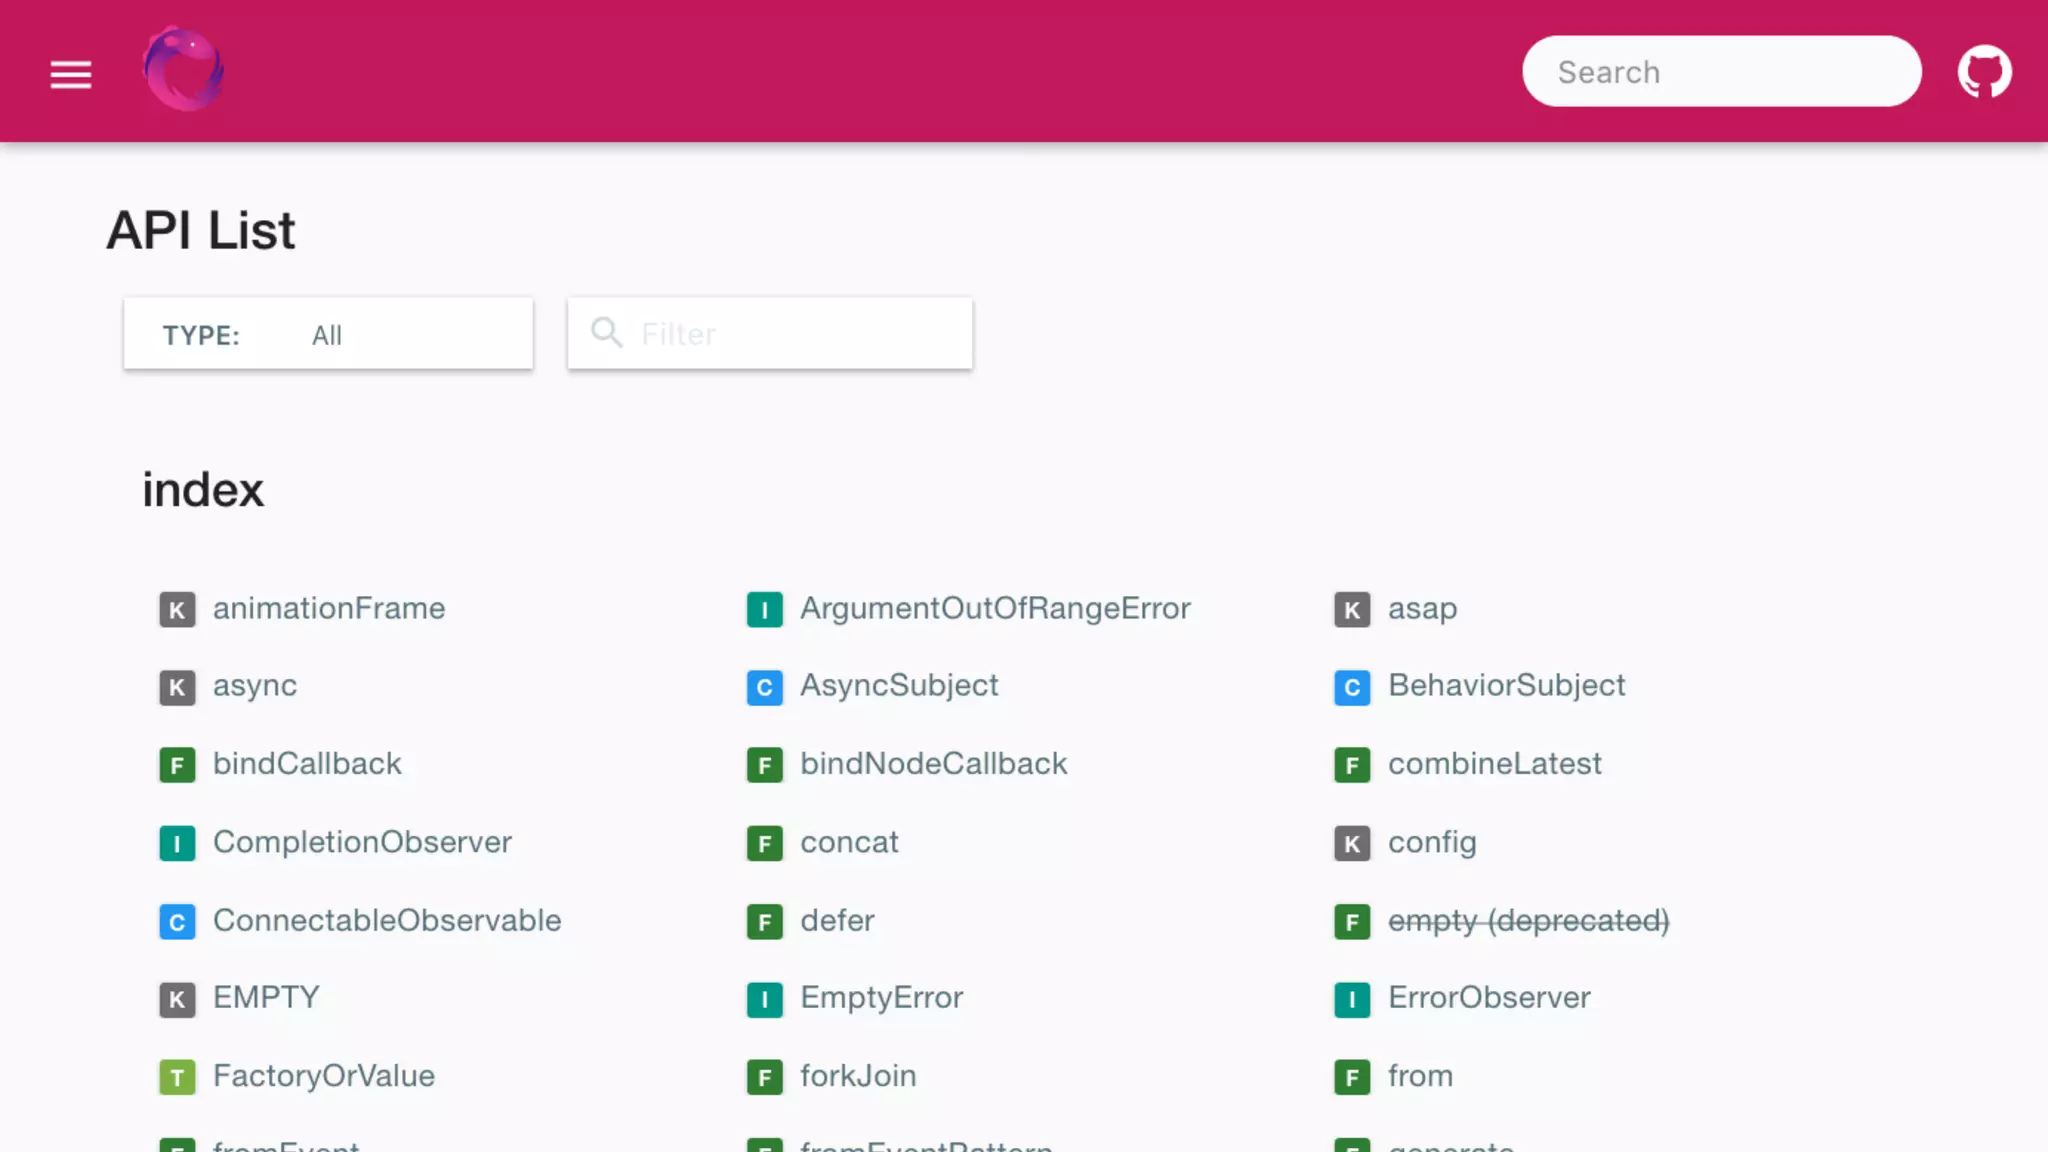2048x1152 pixels.
Task: Open the GitHub repository icon
Action: point(1984,72)
